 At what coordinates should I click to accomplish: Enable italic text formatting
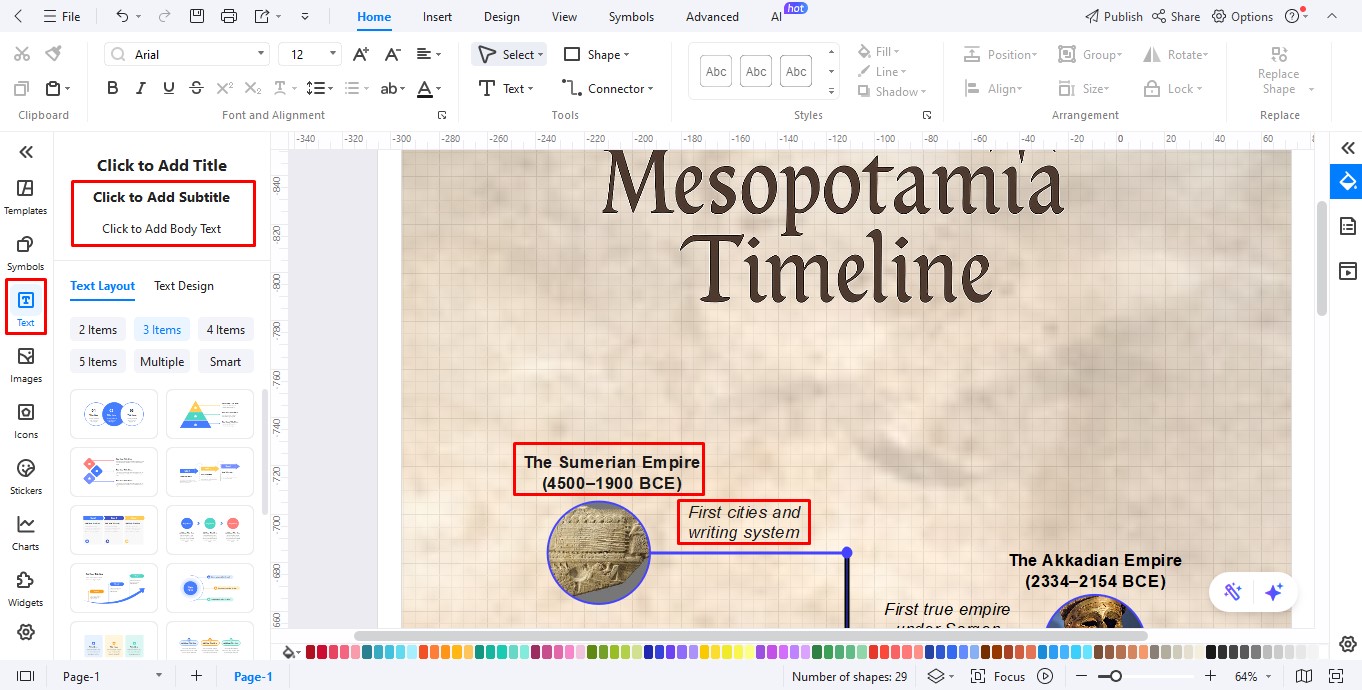click(x=140, y=87)
